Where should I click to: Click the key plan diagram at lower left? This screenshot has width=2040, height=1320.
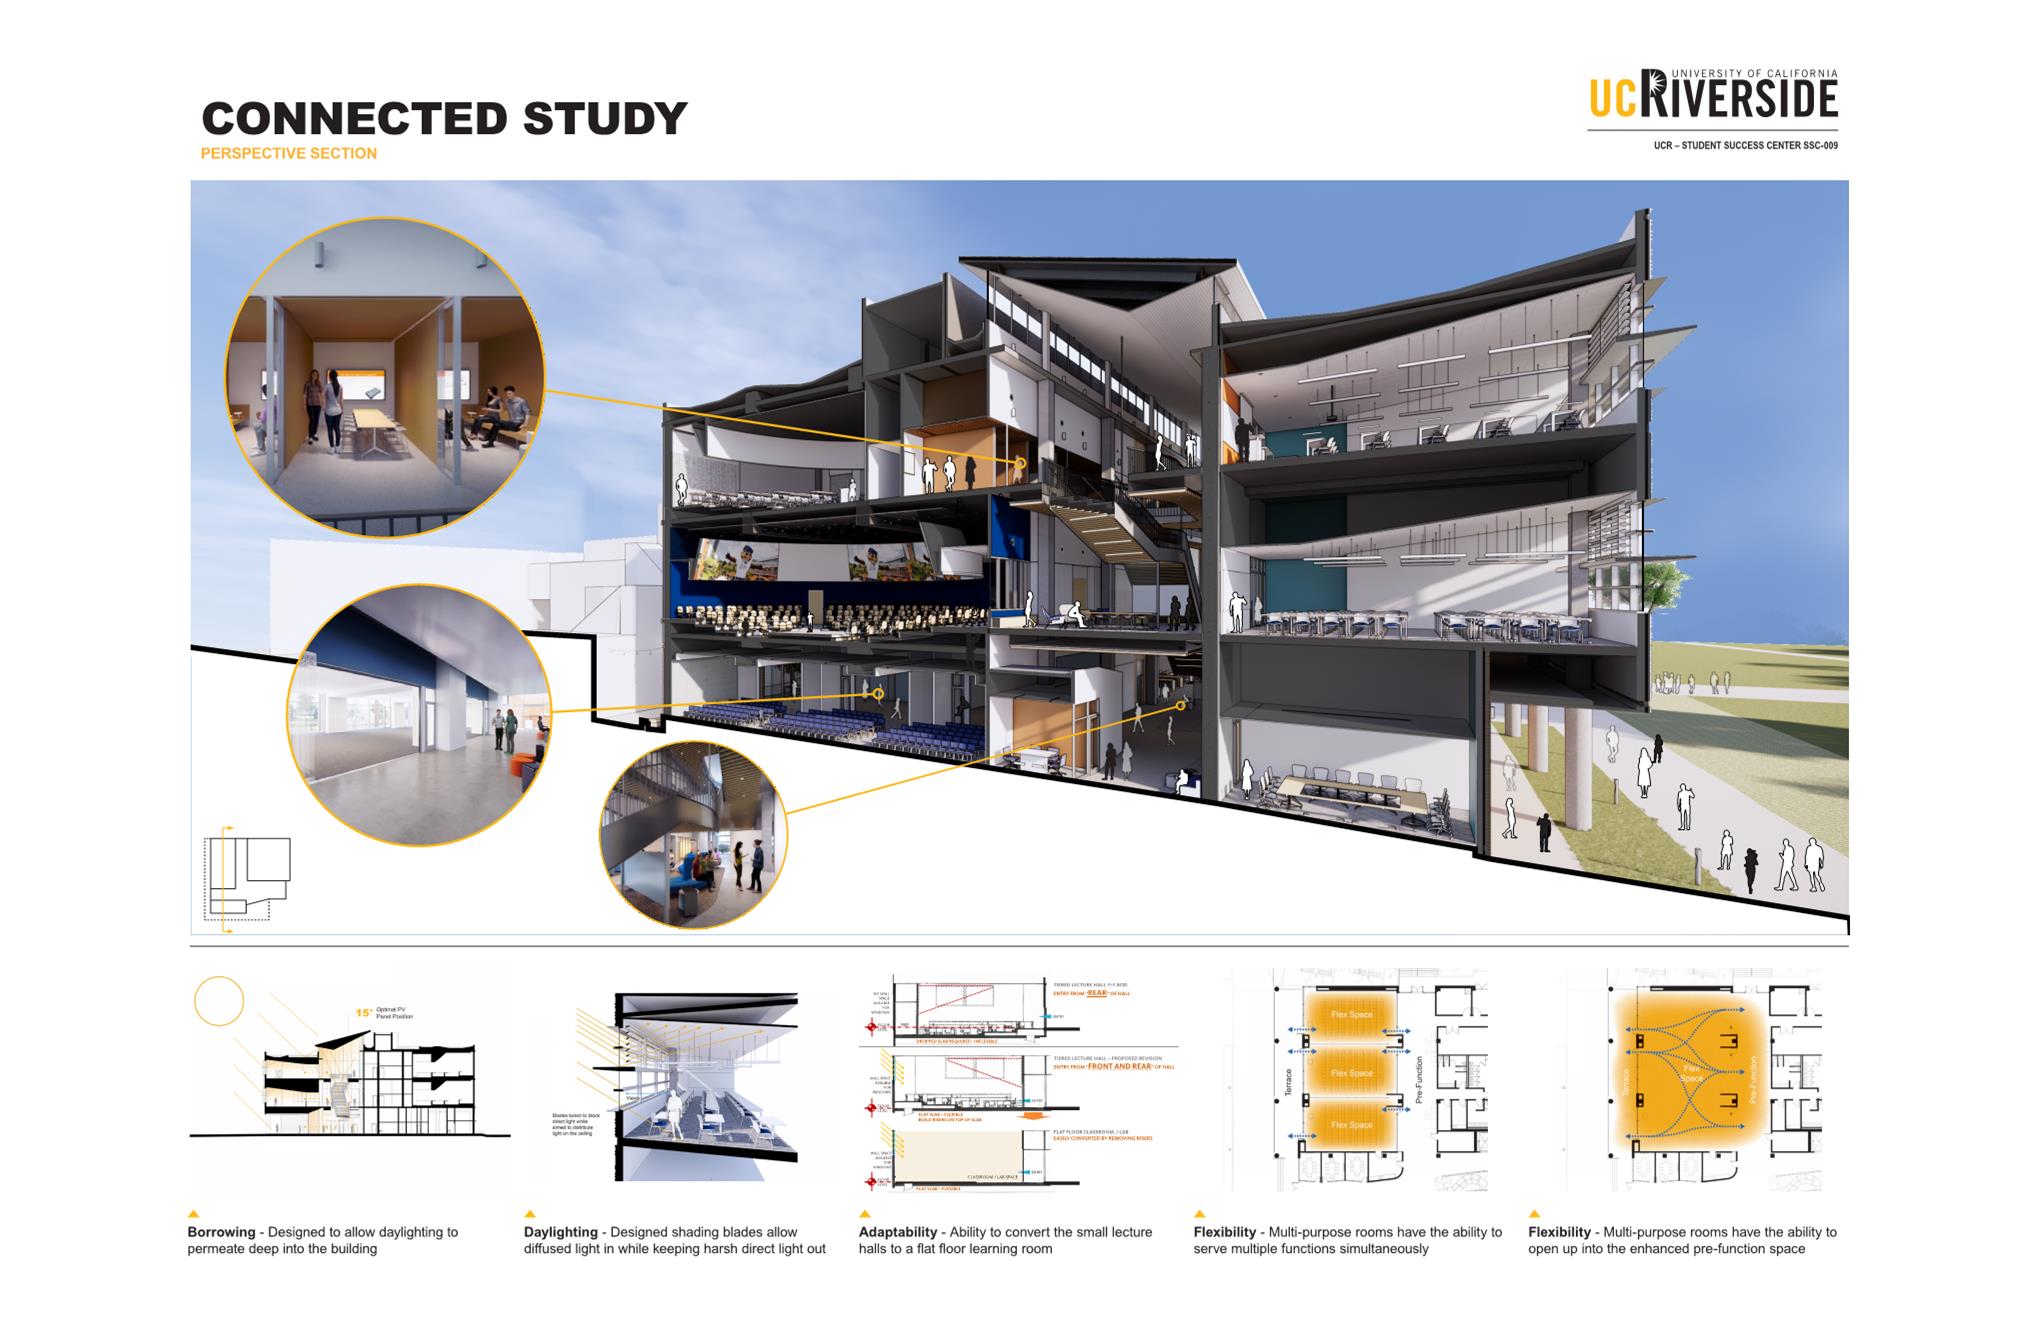pyautogui.click(x=247, y=879)
